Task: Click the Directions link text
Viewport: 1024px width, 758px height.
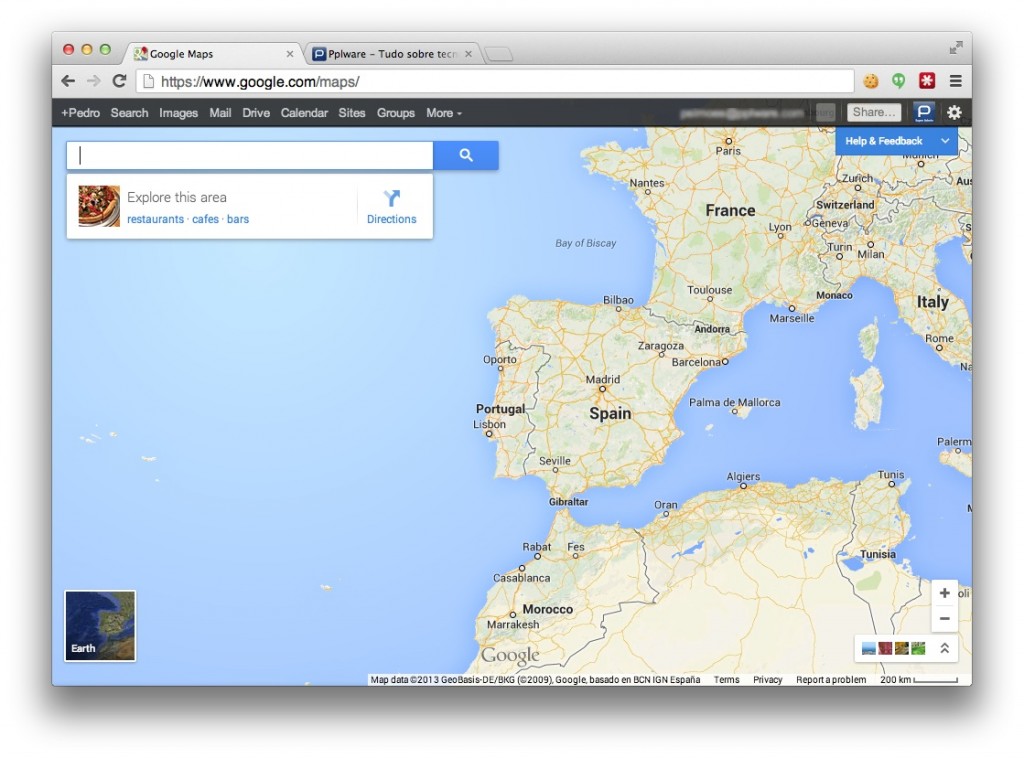Action: click(x=391, y=219)
